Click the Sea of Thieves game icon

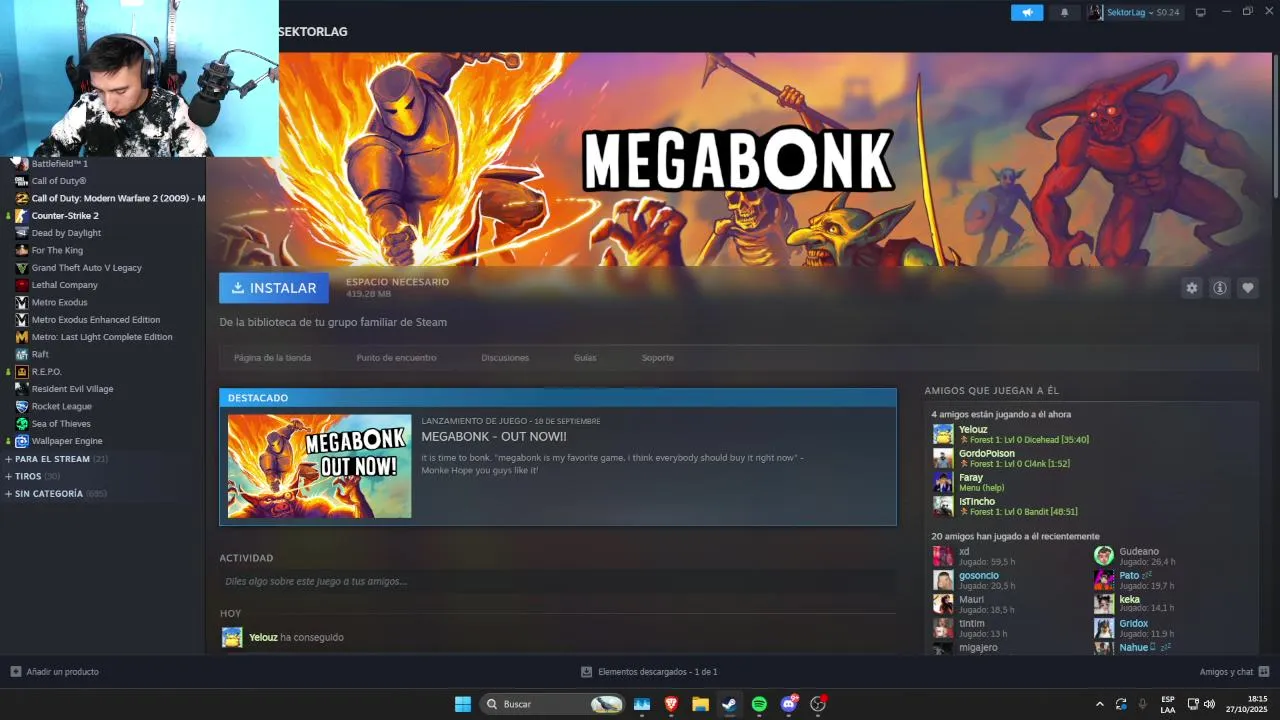click(x=22, y=424)
